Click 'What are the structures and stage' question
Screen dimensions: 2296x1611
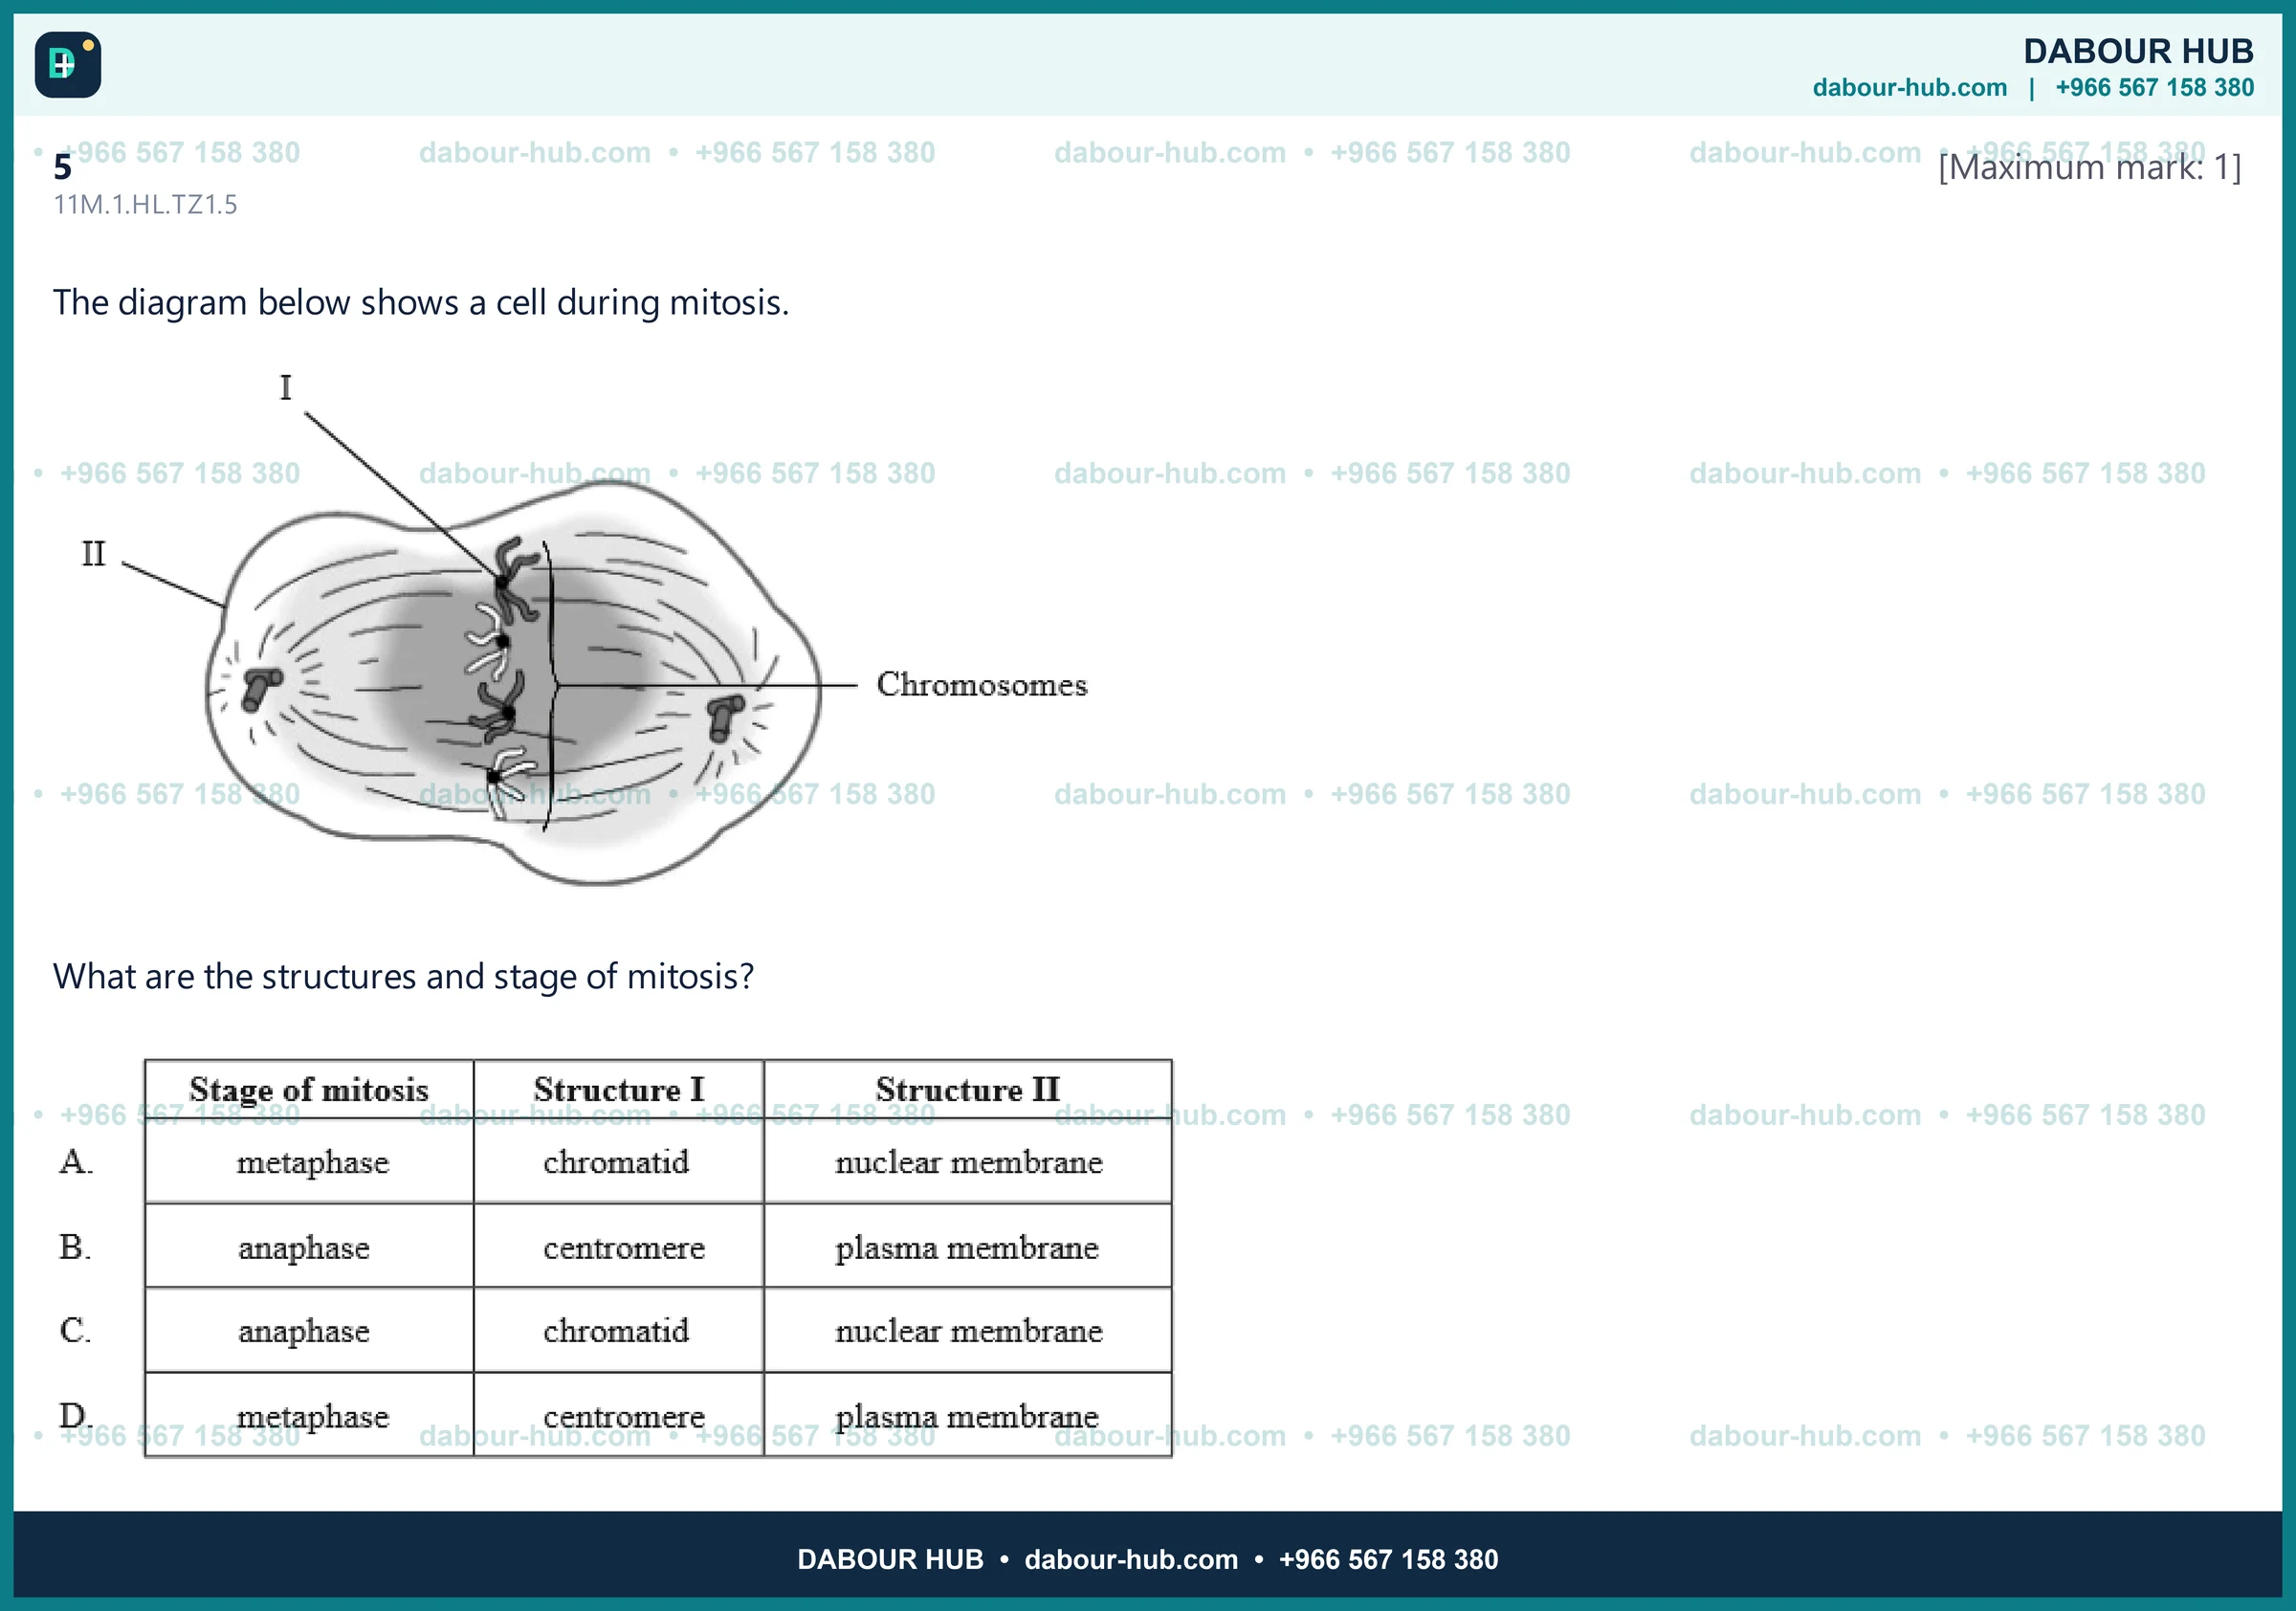point(403,977)
